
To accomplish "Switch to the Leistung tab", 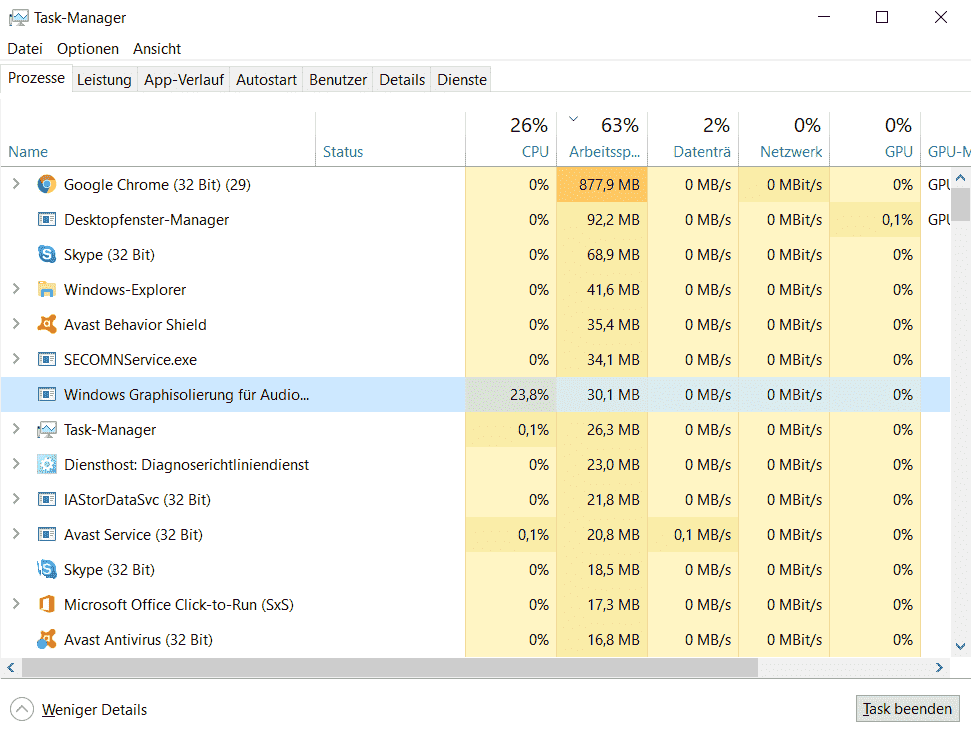I will 104,80.
